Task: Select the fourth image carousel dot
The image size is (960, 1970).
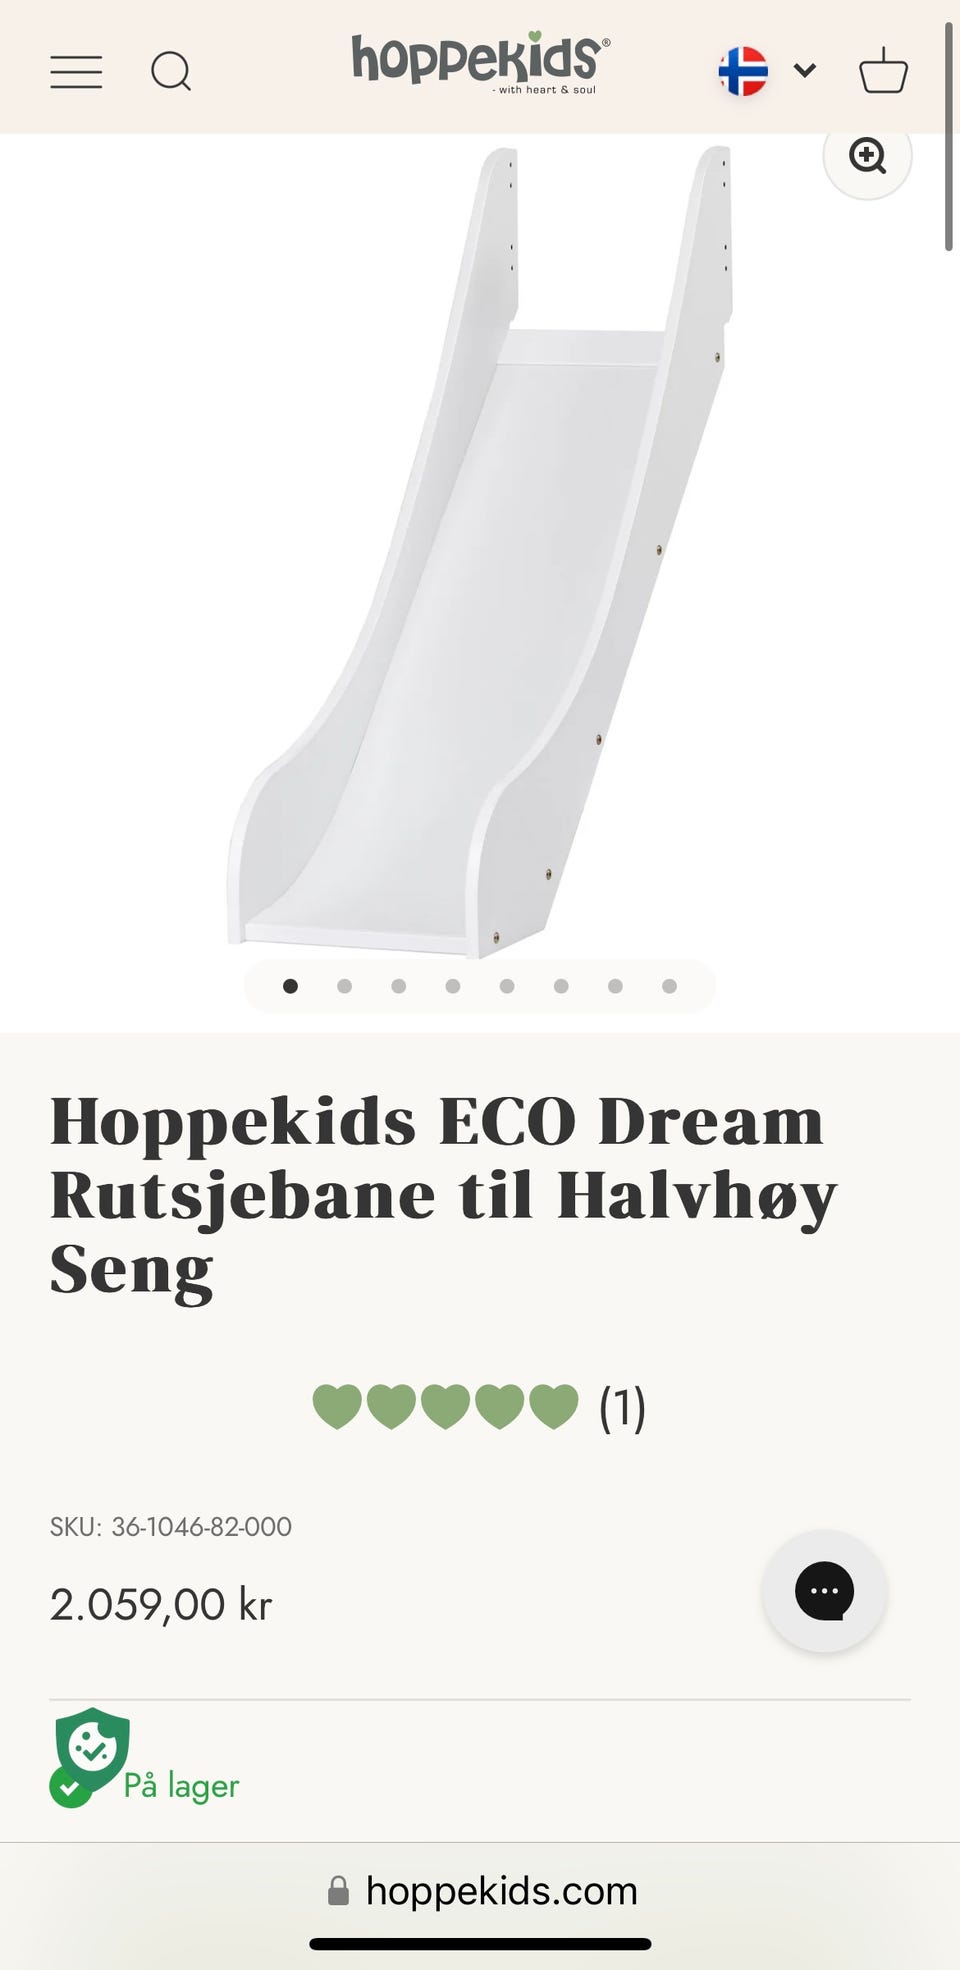Action: [453, 986]
